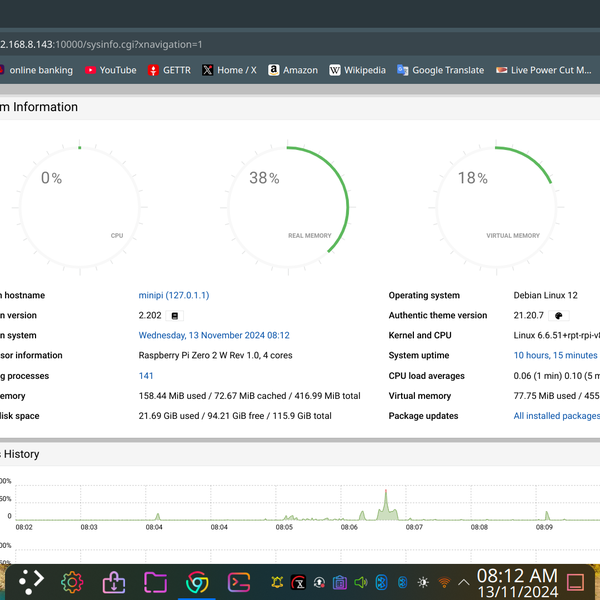This screenshot has height=600, width=600.
Task: Click the Webmin version changelog icon
Action: (176, 316)
